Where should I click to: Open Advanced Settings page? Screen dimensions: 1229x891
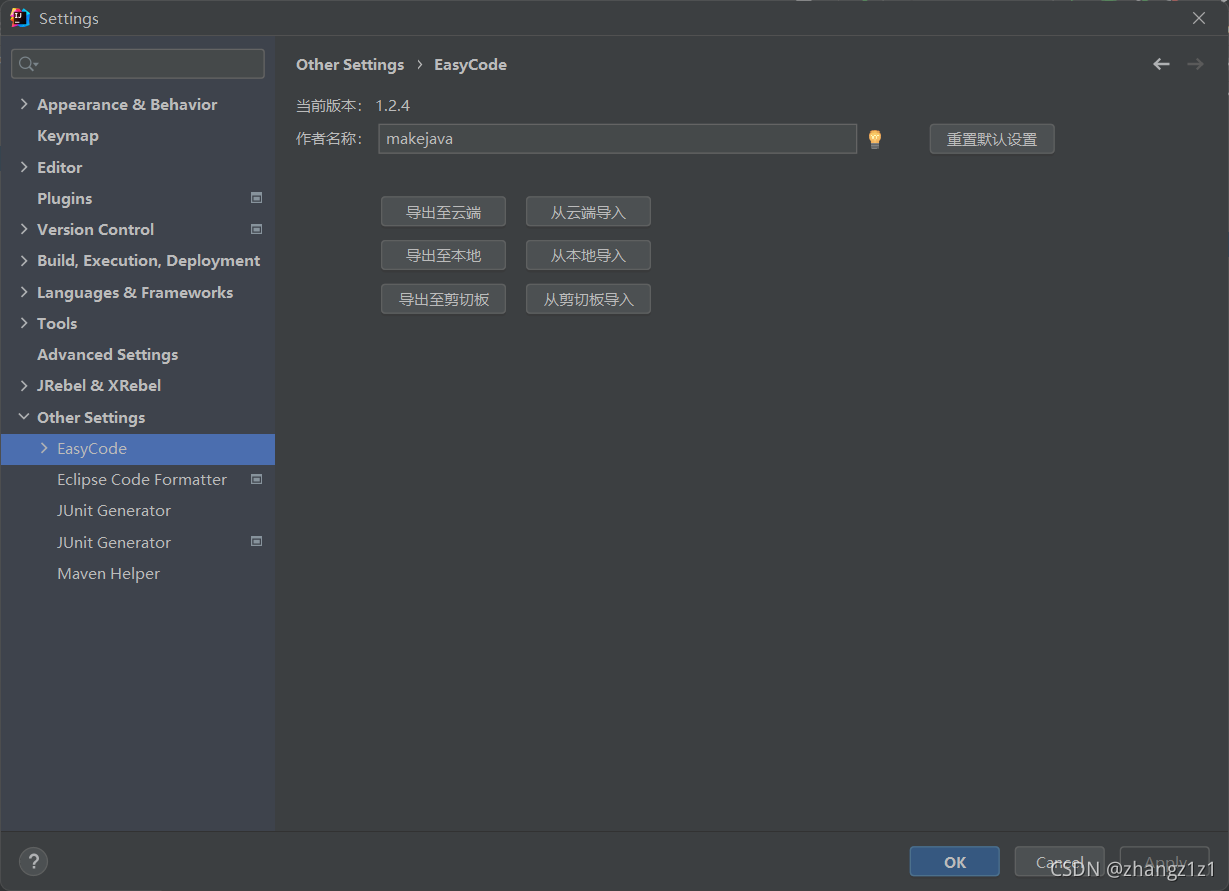(107, 355)
